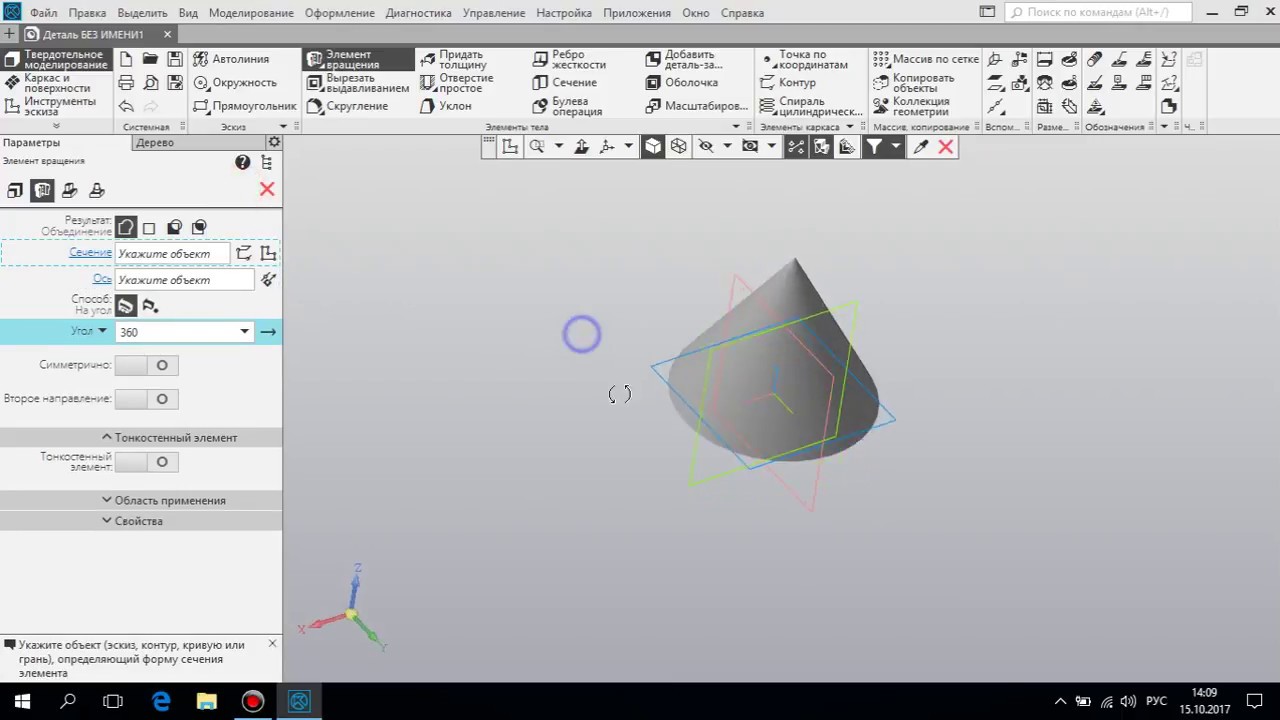Image resolution: width=1280 pixels, height=720 pixels.
Task: Open the Диагностика menu
Action: point(418,13)
